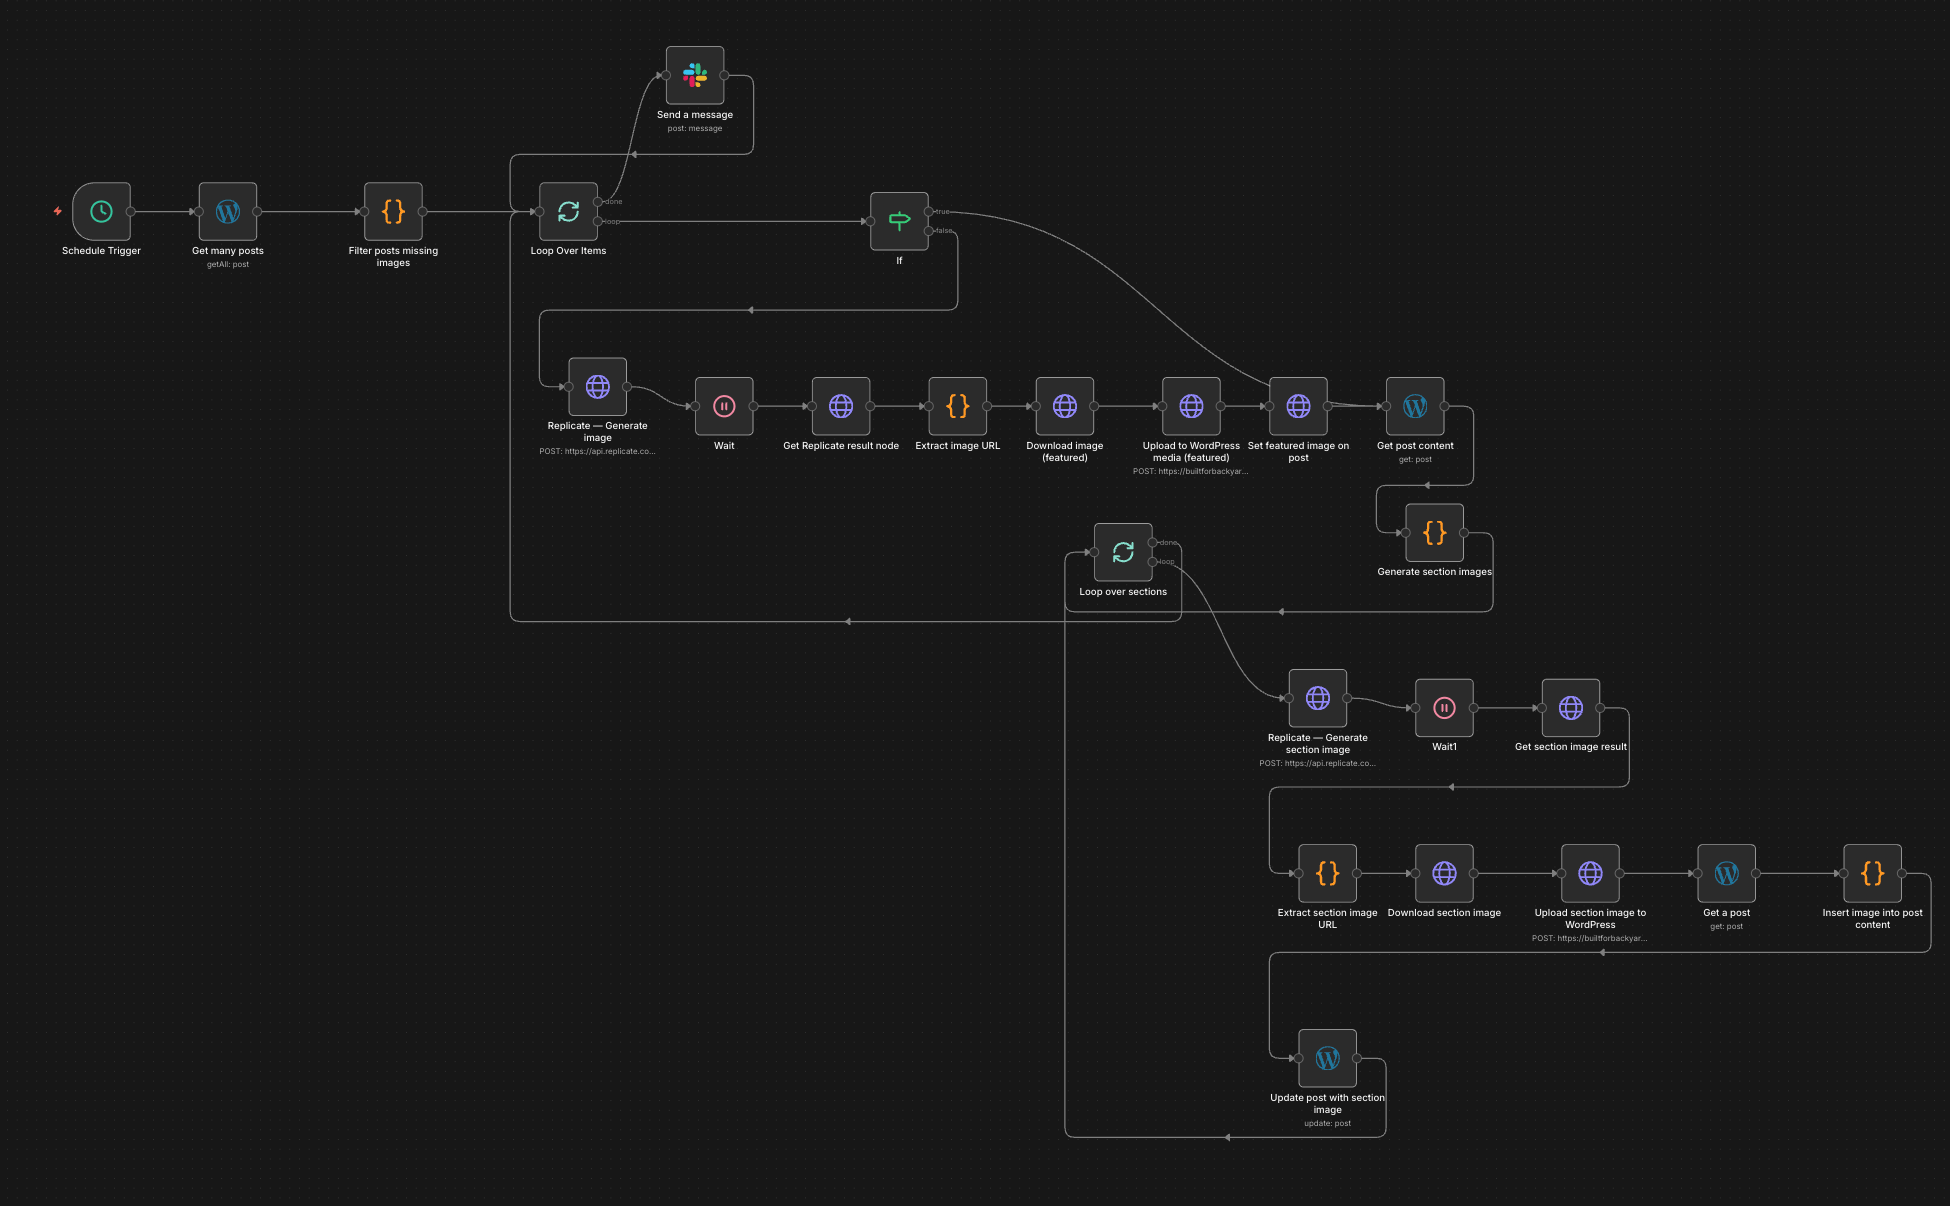
Task: Click the Insert image into post content node
Action: 1872,873
